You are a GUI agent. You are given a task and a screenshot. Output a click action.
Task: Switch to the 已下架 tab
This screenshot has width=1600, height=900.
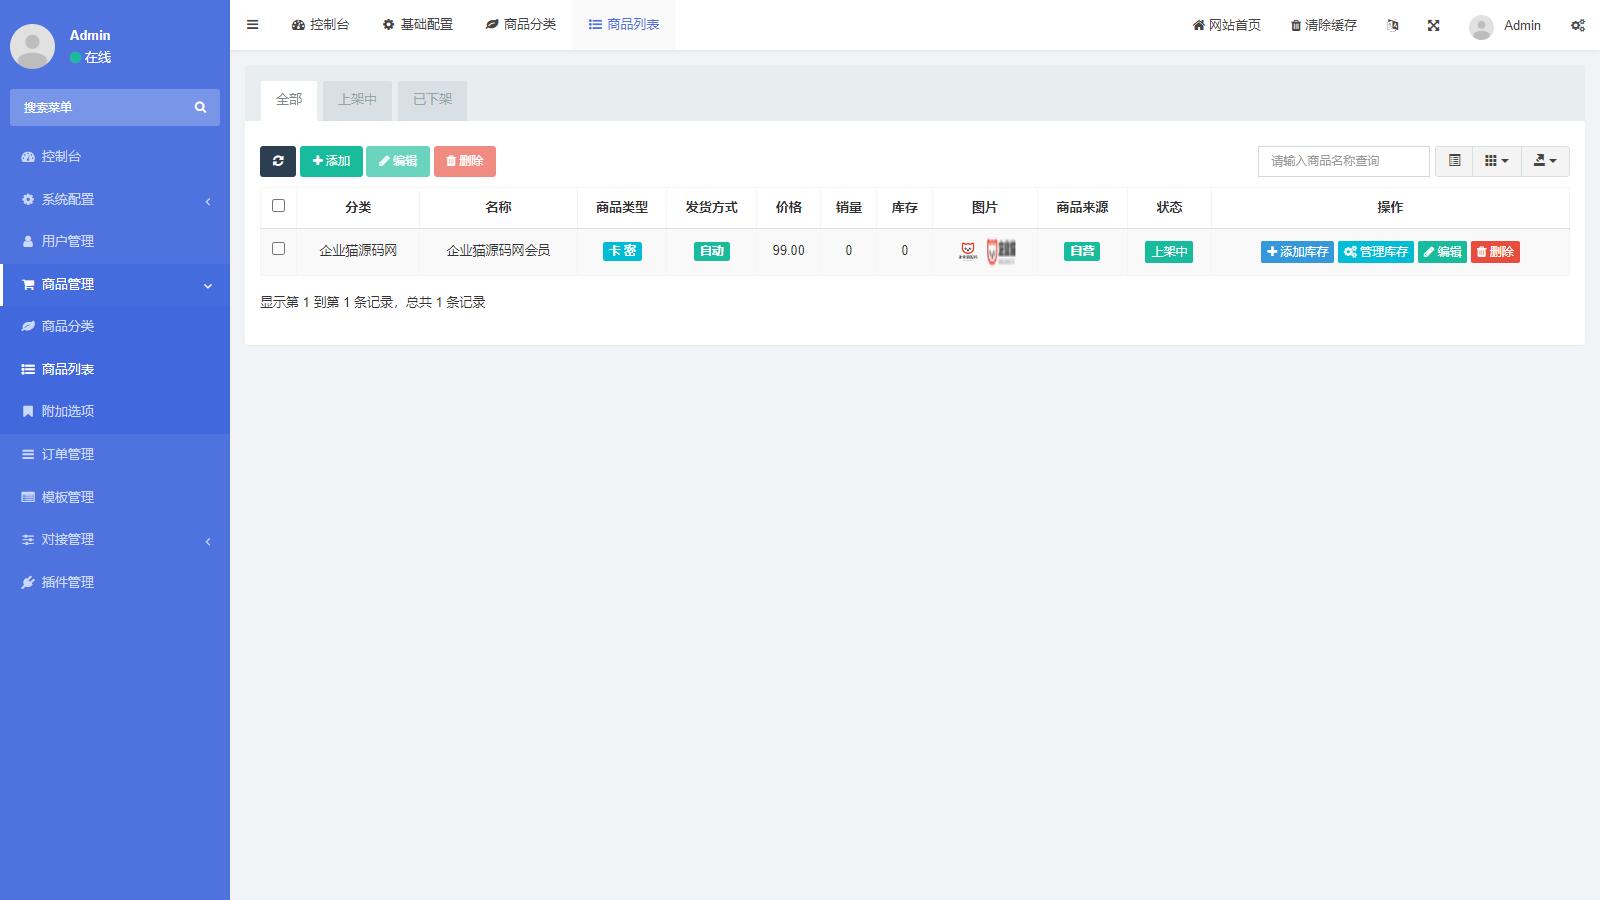432,99
